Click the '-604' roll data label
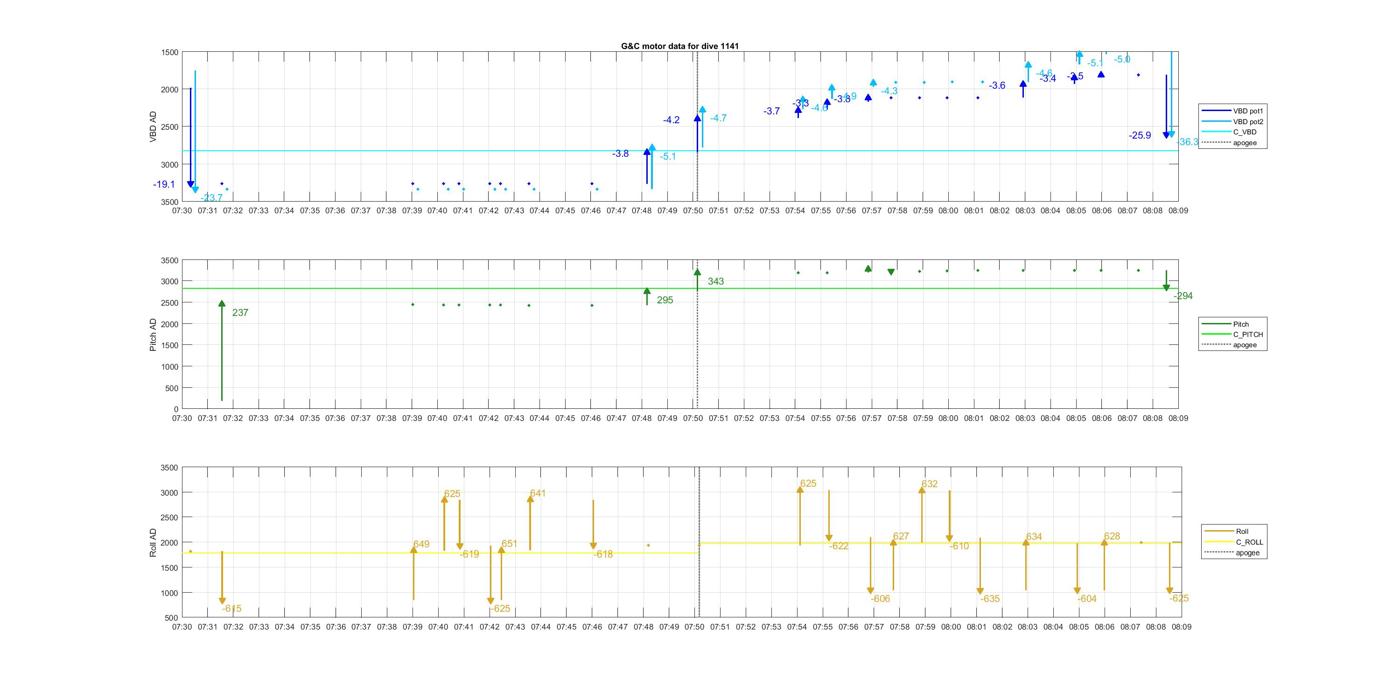Image resolution: width=1400 pixels, height=693 pixels. [1087, 599]
